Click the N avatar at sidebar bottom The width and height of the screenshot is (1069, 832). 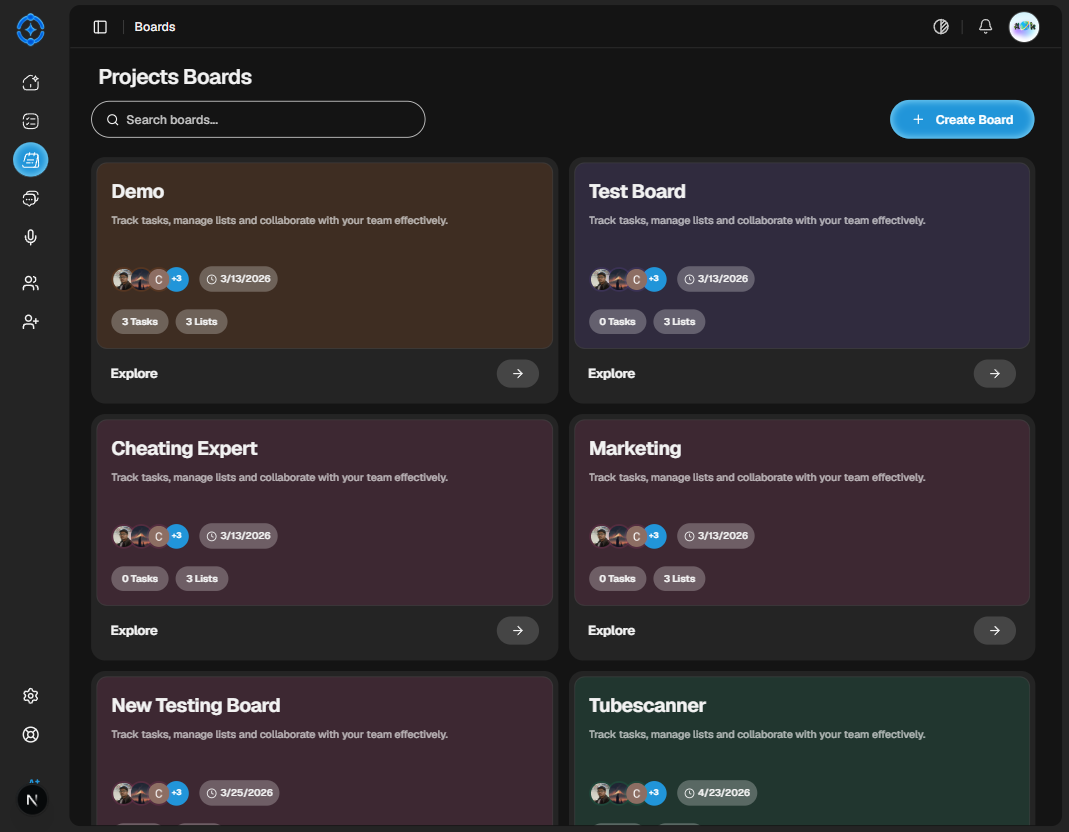click(31, 799)
